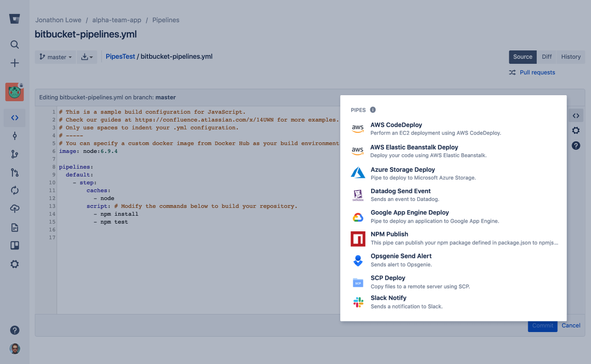Open Pipelines circular arrows icon in sidebar

pyautogui.click(x=14, y=190)
